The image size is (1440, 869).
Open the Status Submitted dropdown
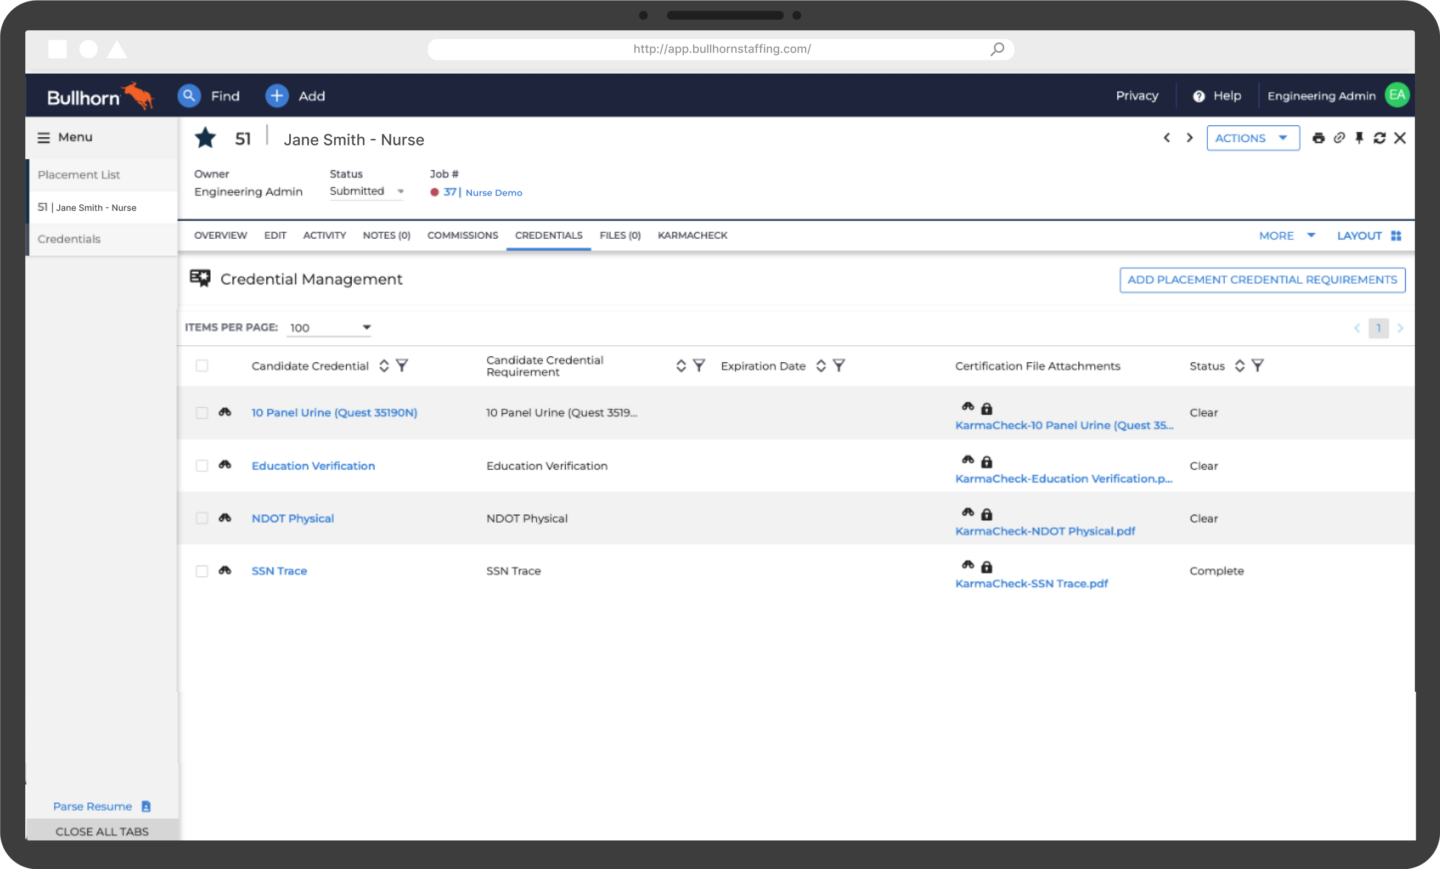(x=367, y=191)
